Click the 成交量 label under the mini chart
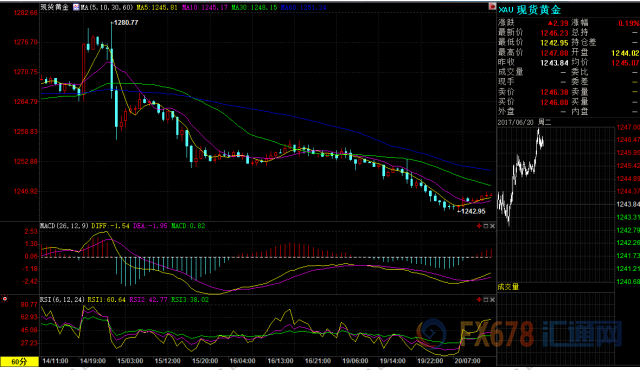Image resolution: width=640 pixels, height=370 pixels. [508, 287]
